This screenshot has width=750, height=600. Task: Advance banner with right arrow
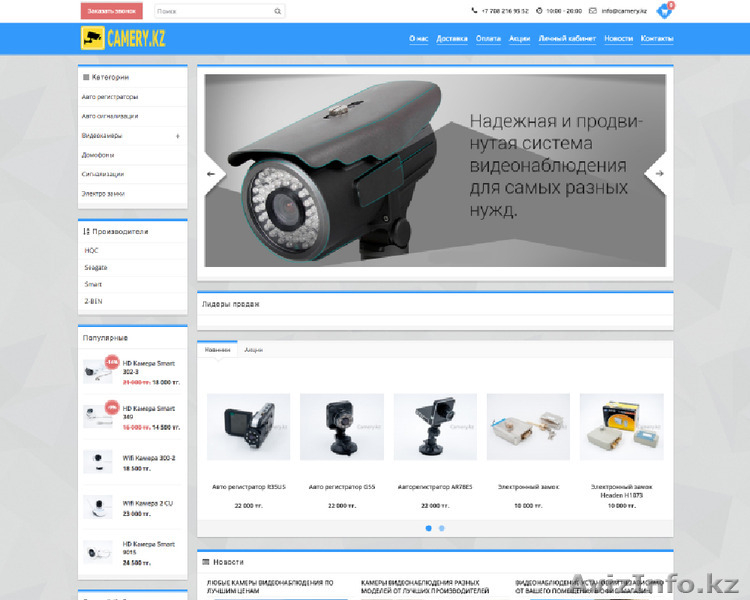[x=659, y=174]
